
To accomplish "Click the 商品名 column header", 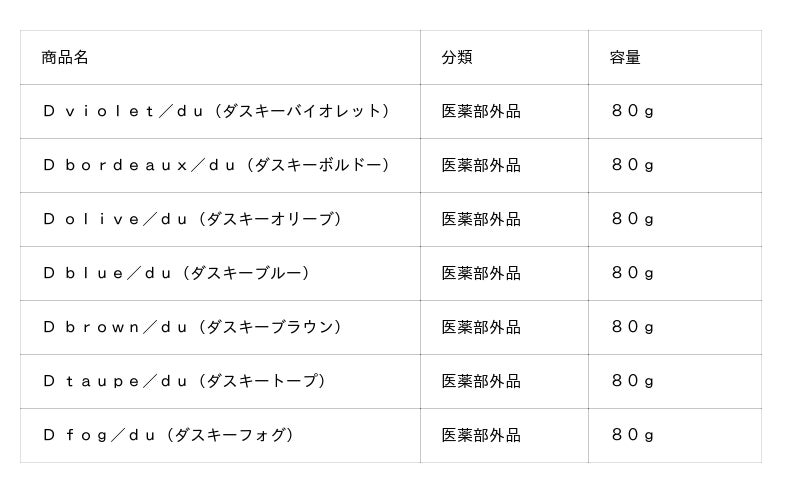I will coord(65,58).
